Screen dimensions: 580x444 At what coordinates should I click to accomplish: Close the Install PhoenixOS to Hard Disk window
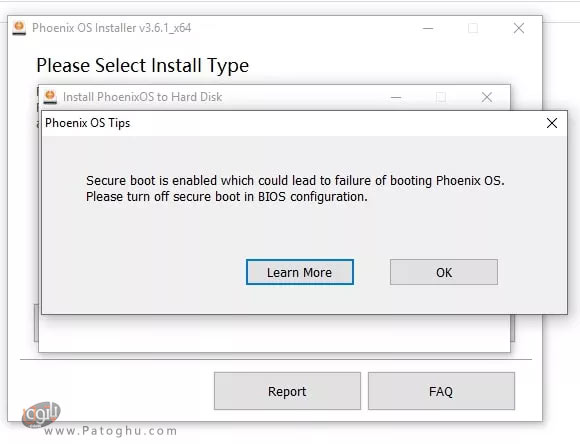487,97
